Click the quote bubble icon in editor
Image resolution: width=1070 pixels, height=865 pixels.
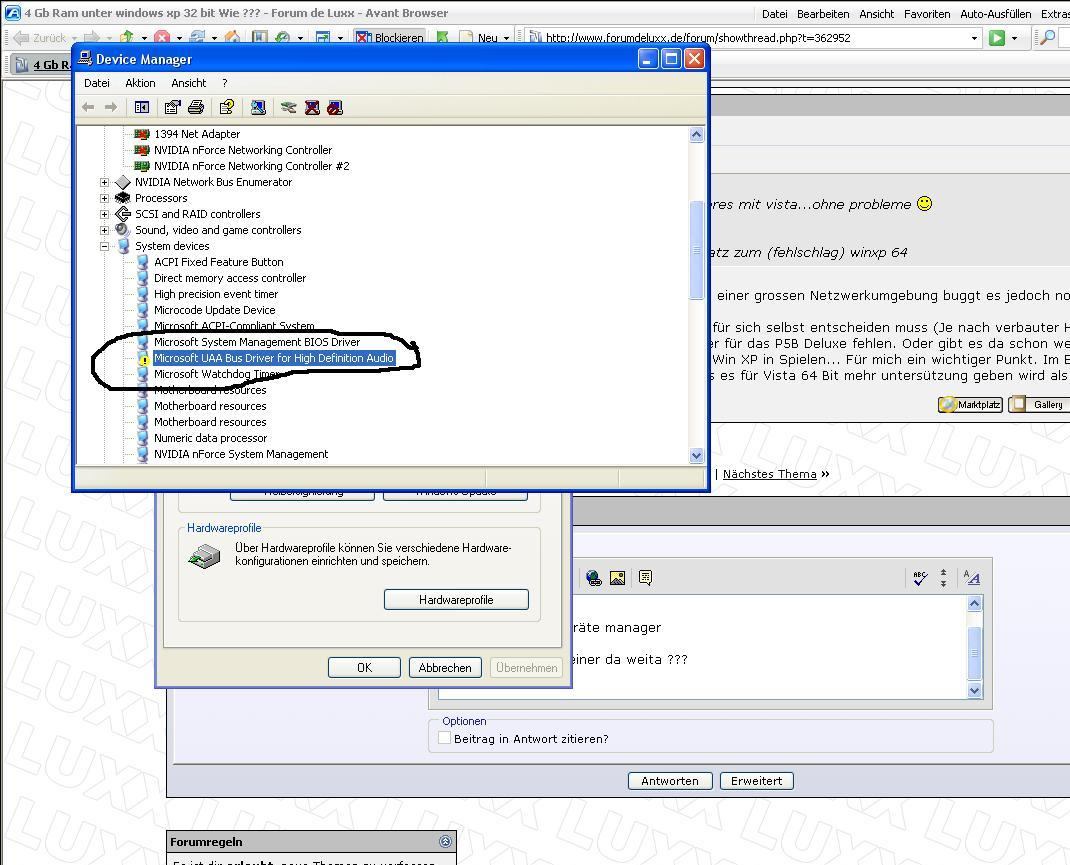[x=645, y=578]
